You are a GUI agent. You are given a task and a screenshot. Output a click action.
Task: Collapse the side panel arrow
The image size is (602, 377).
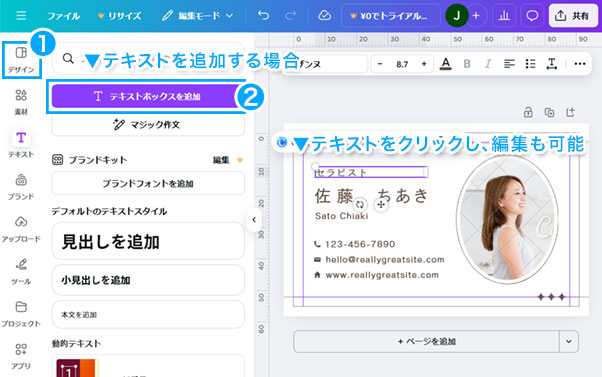pyautogui.click(x=254, y=220)
